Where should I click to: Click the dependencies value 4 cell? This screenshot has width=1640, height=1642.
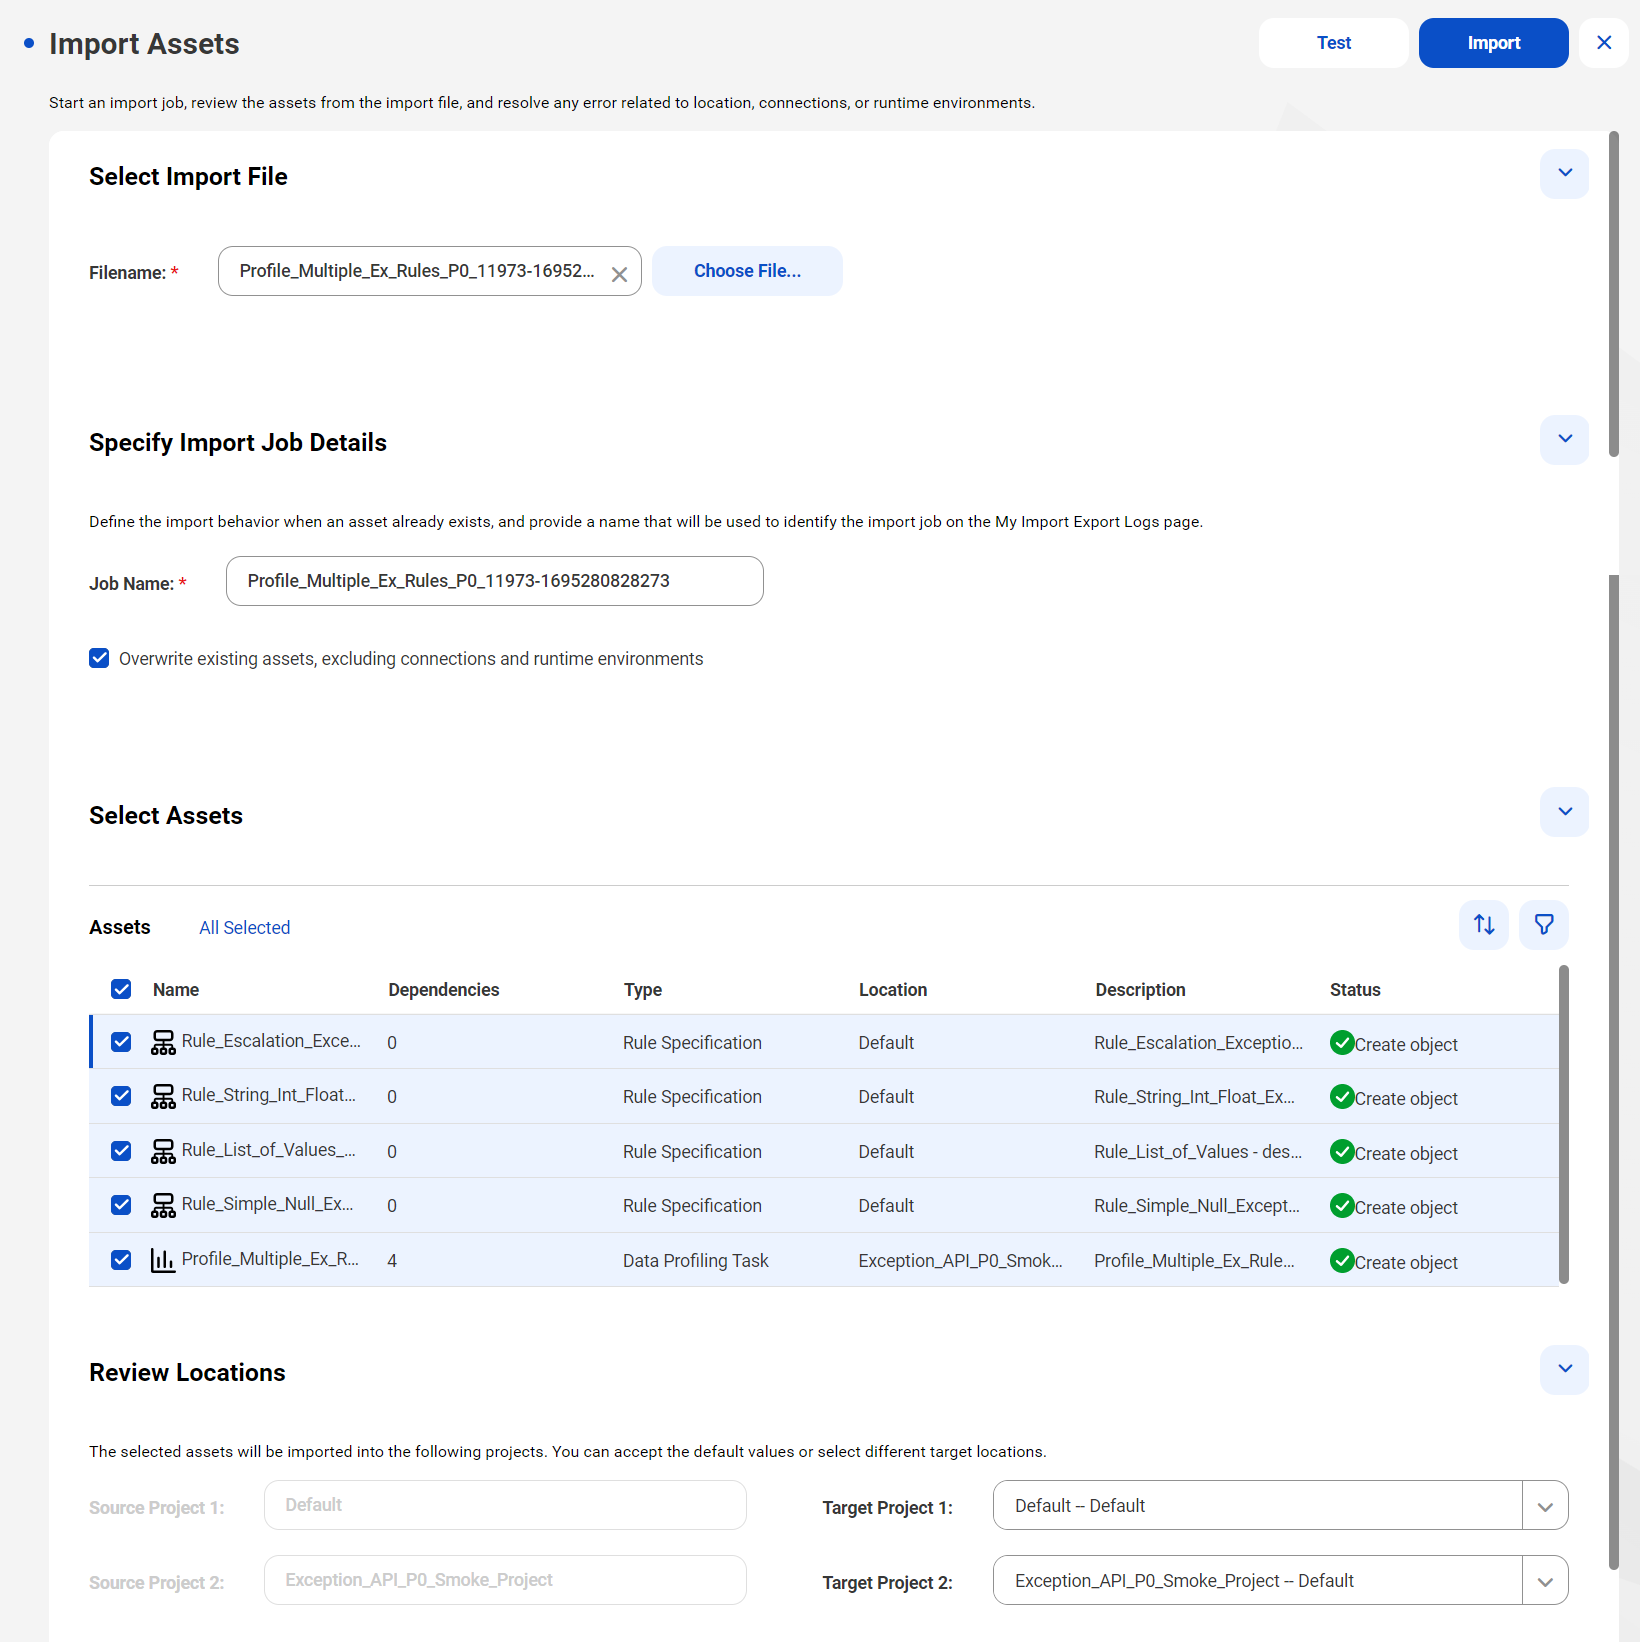pyautogui.click(x=392, y=1261)
